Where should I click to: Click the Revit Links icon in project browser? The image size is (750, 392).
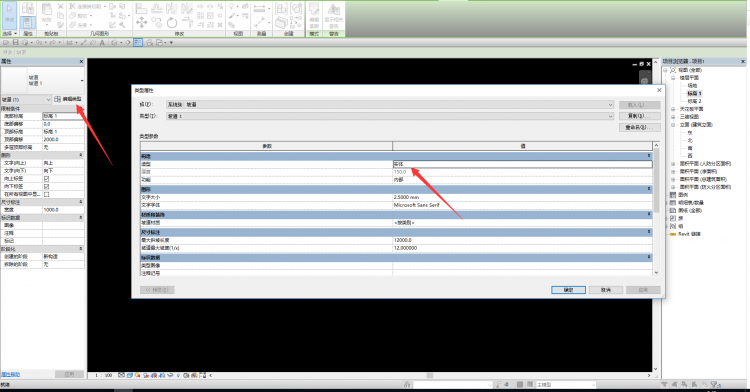673,234
